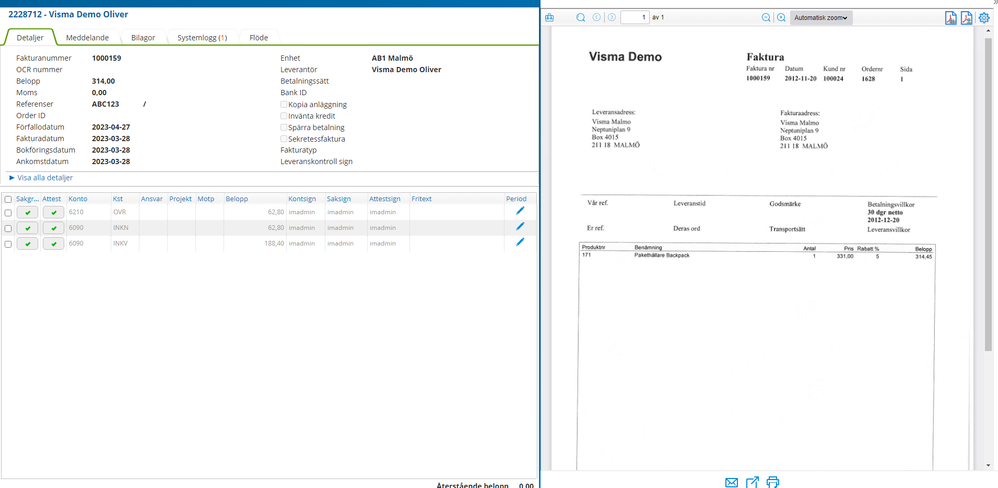Edit period pencil for OVR row
The width and height of the screenshot is (998, 488).
tap(520, 211)
